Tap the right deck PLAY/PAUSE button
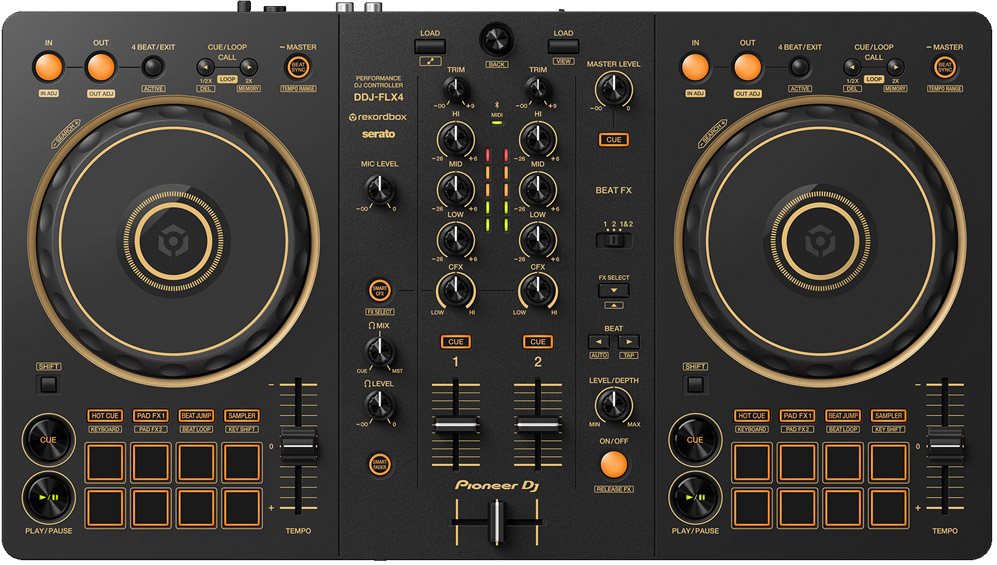This screenshot has width=997, height=565. (x=695, y=497)
